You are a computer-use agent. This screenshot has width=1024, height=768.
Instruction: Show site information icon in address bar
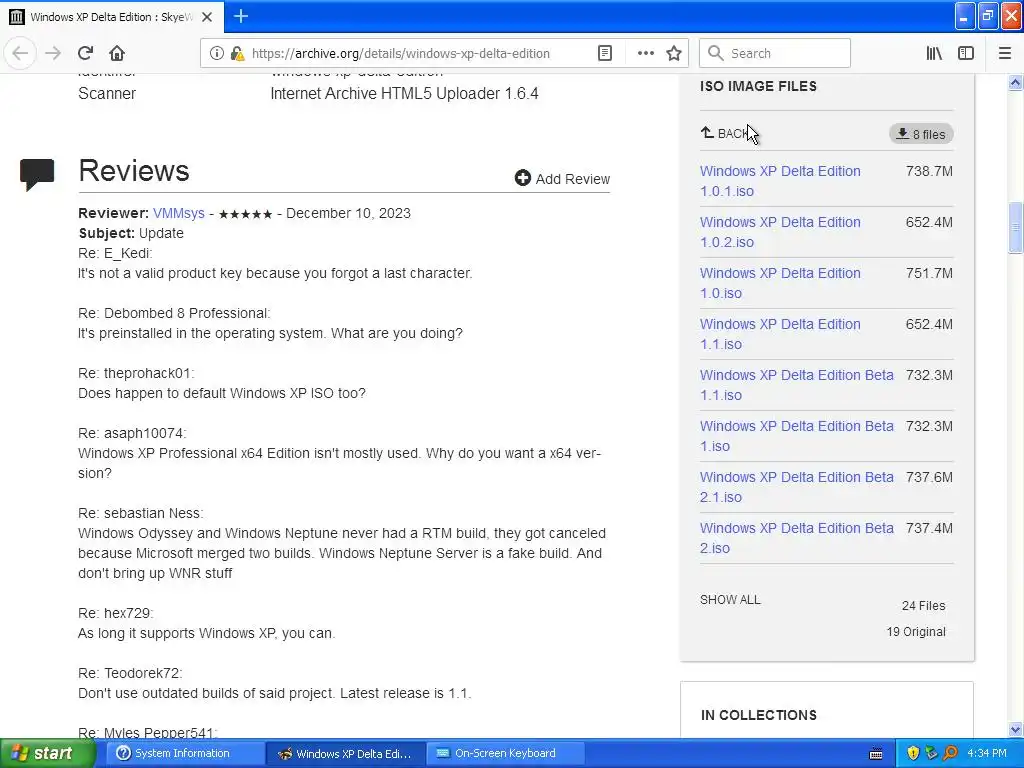click(217, 54)
